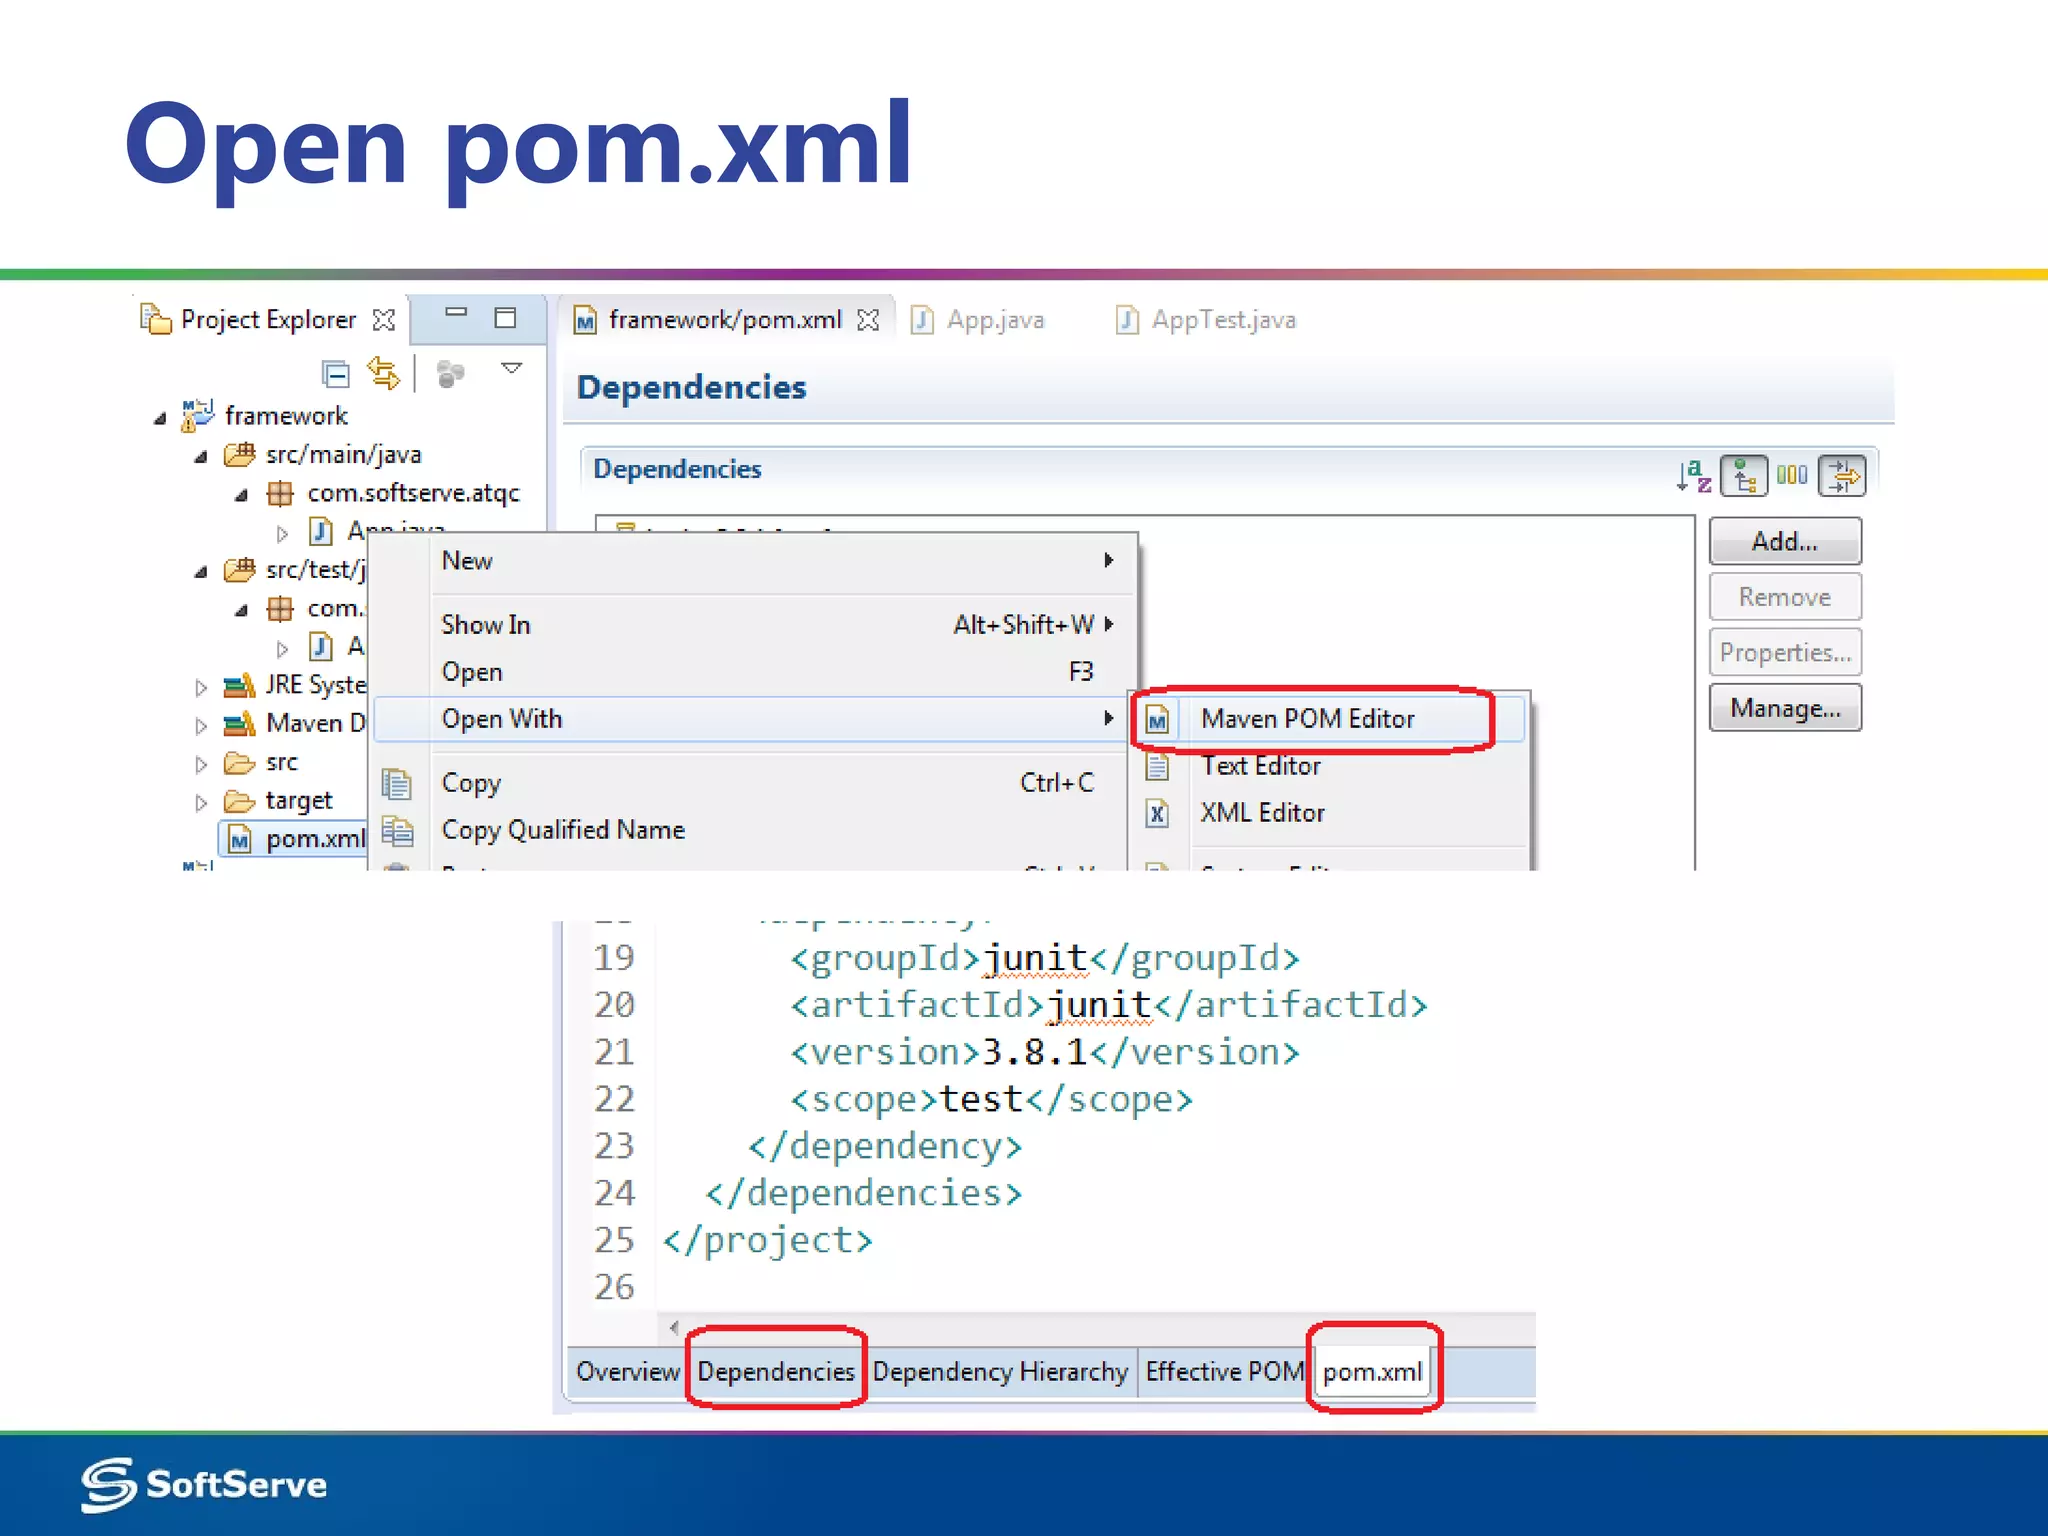Click junit groupId value on line 19
2048x1536 pixels.
point(1035,958)
